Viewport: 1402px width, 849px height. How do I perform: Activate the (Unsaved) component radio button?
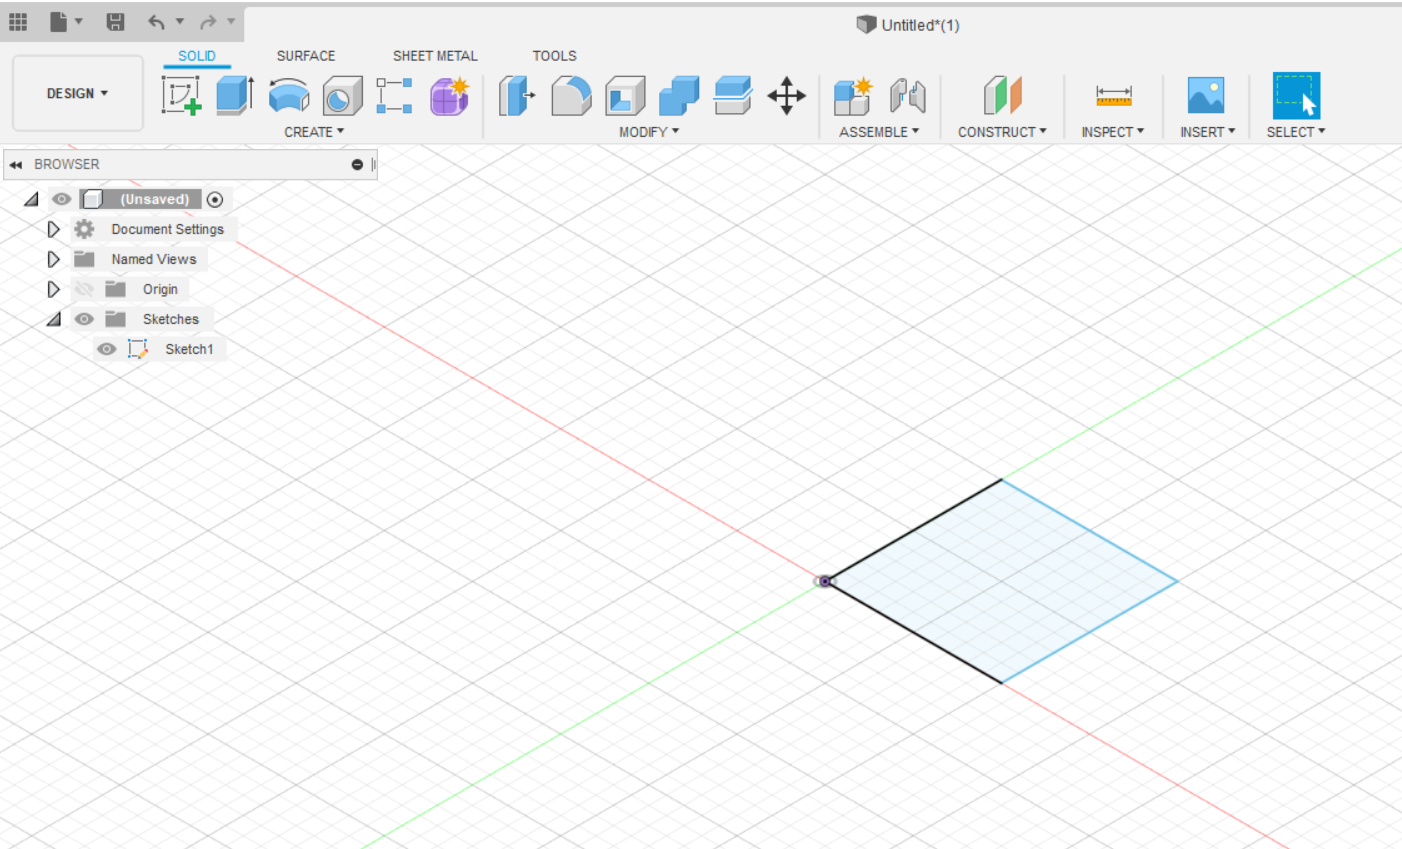(x=215, y=199)
